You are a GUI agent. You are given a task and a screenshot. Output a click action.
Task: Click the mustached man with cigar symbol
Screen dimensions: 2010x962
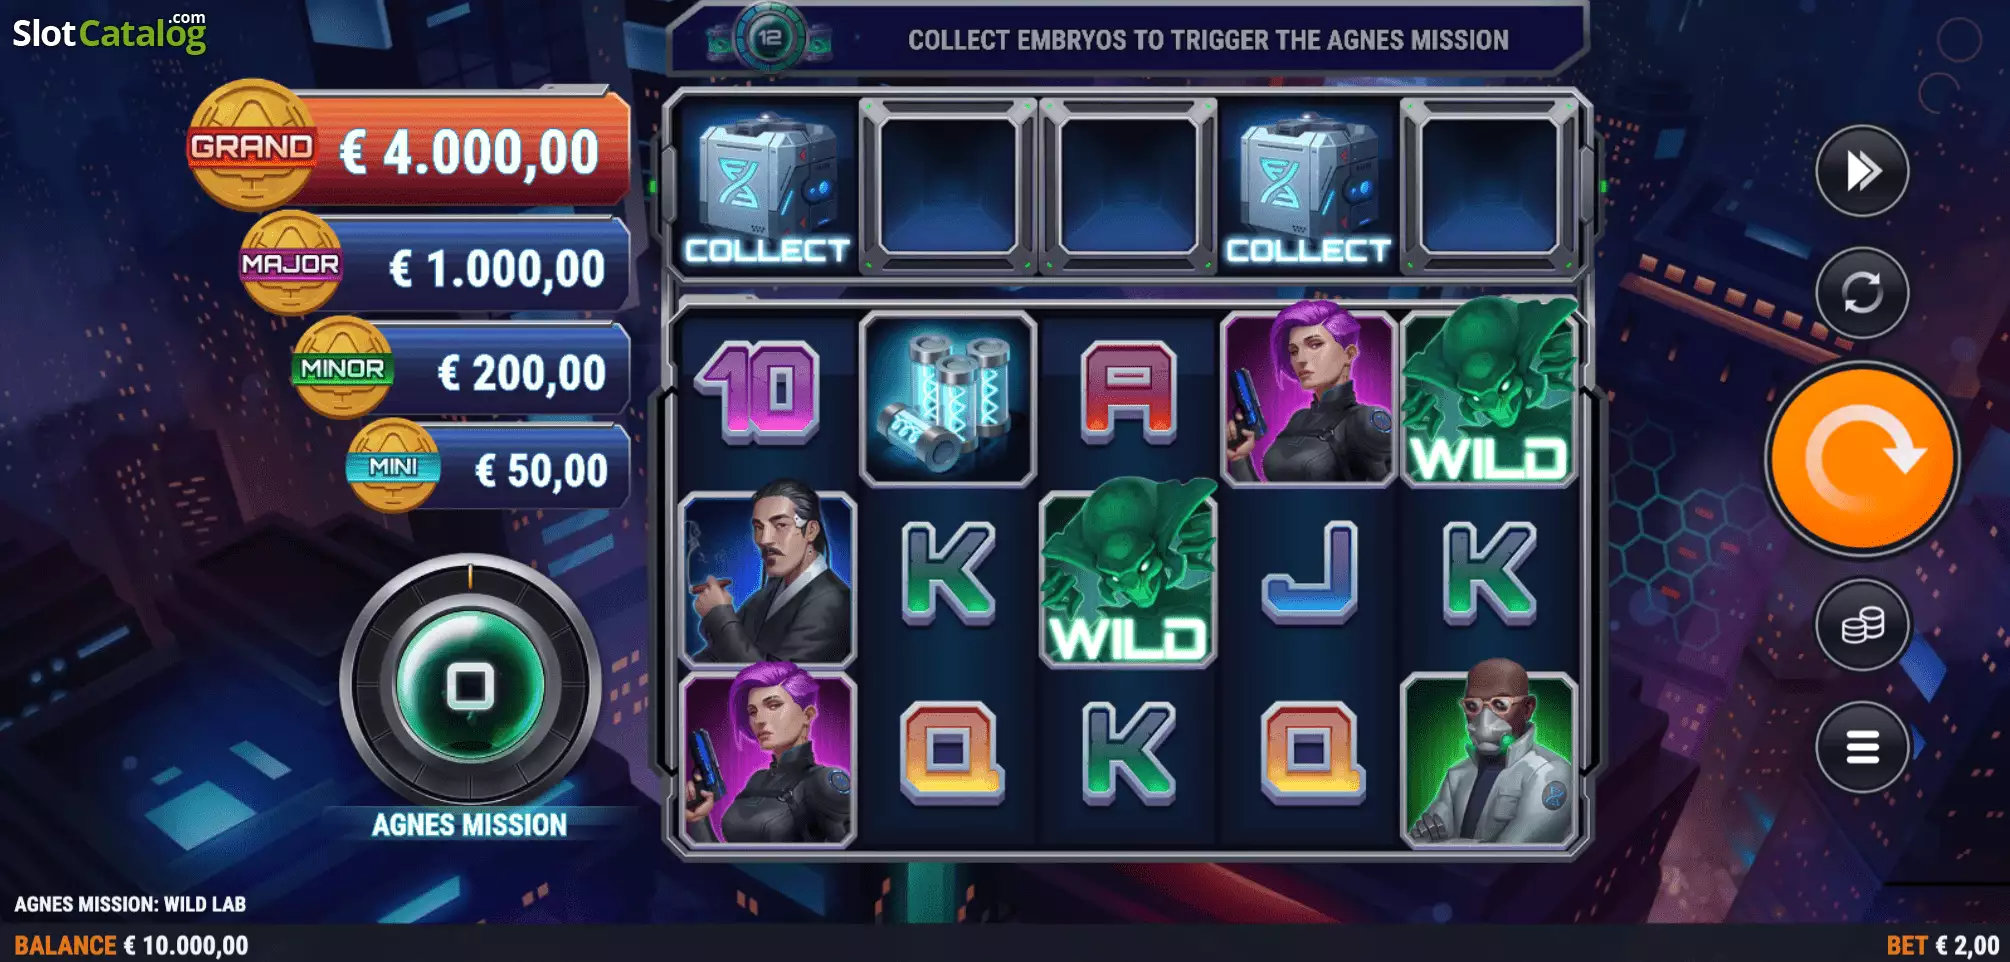[x=767, y=576]
